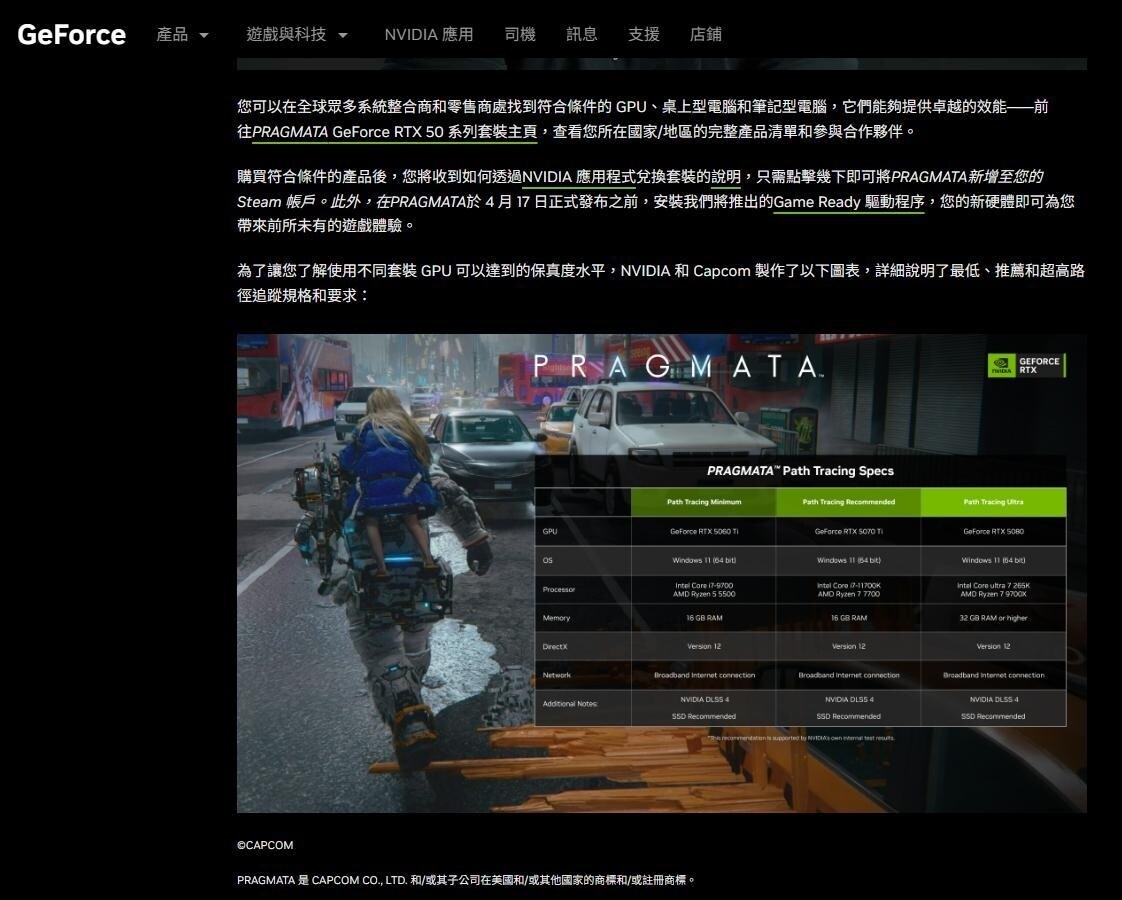Open the PRAGMATA GeForce RTX 50 系列套裝主頁 link

(394, 132)
